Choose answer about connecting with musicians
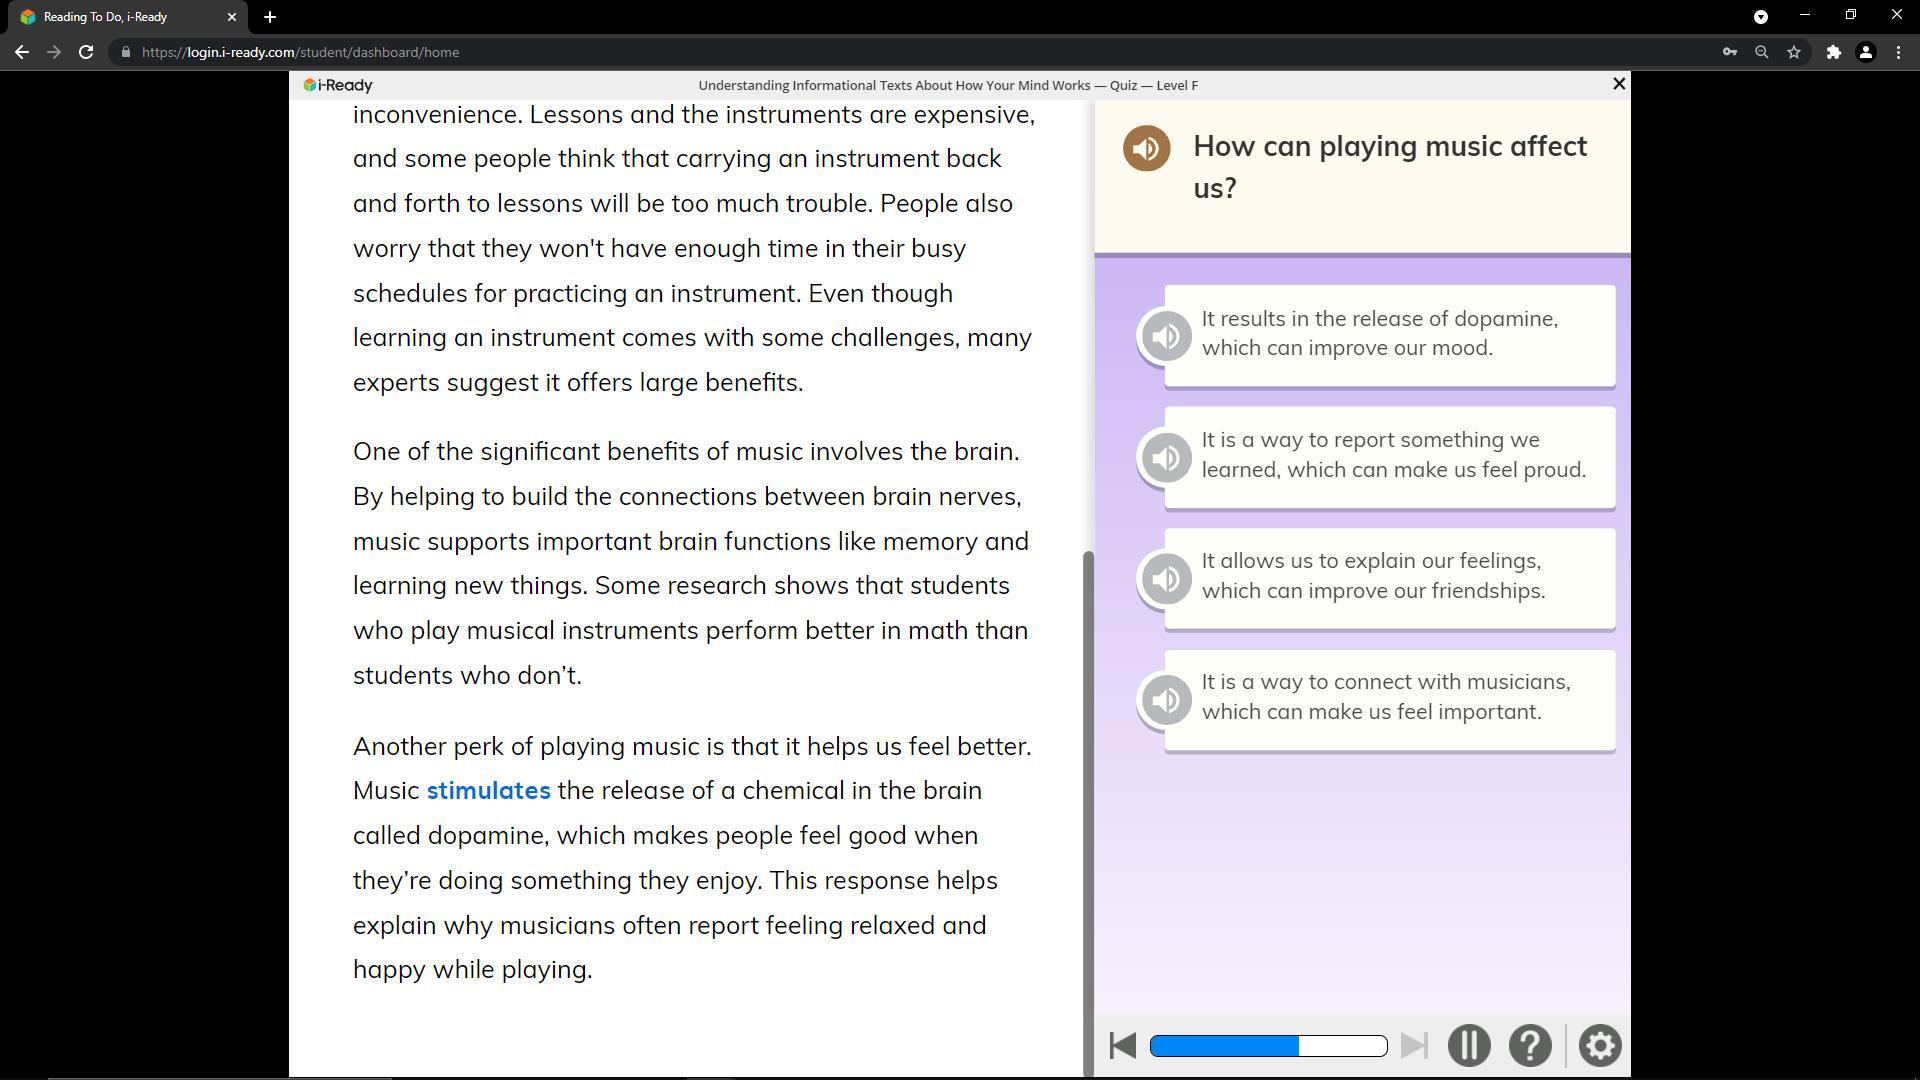Image resolution: width=1920 pixels, height=1080 pixels. (x=1390, y=698)
